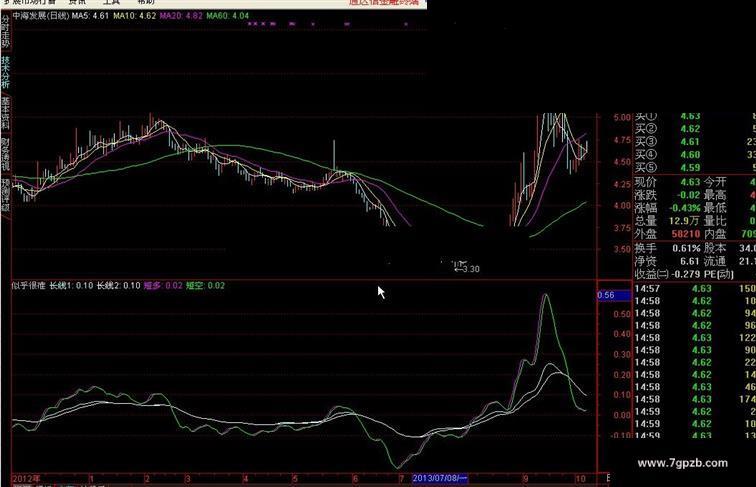Open the 帮助 menu
The width and height of the screenshot is (756, 487).
(146, 2)
